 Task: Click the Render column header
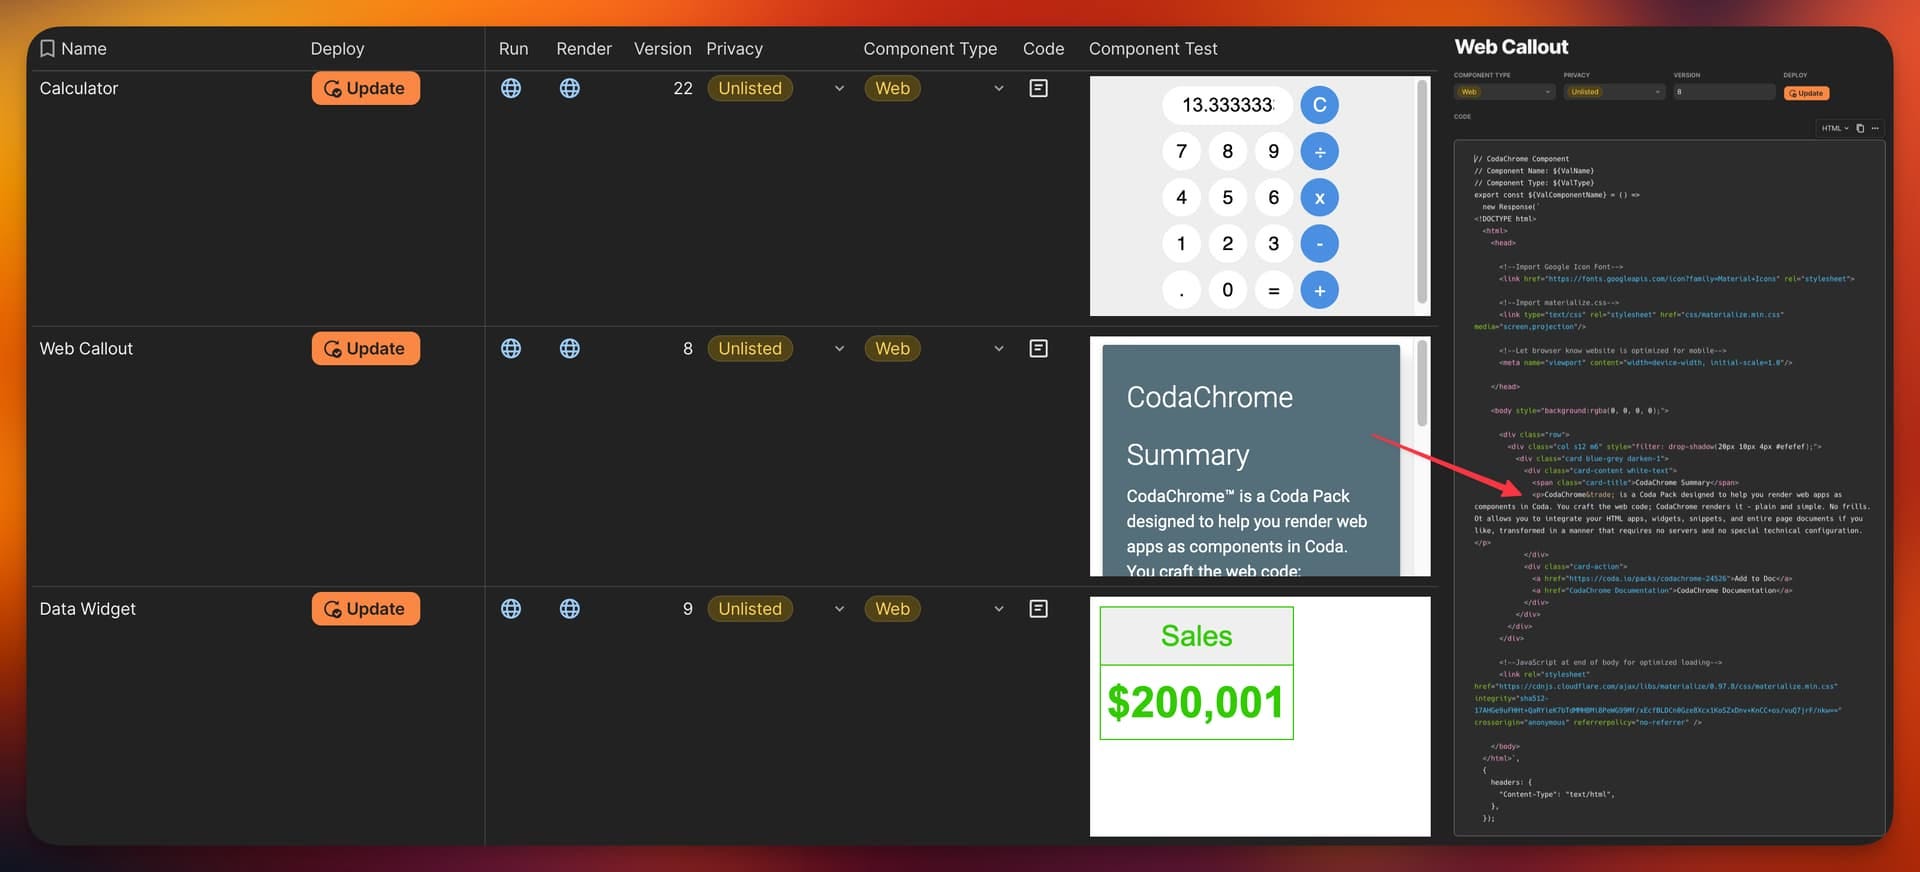[584, 48]
